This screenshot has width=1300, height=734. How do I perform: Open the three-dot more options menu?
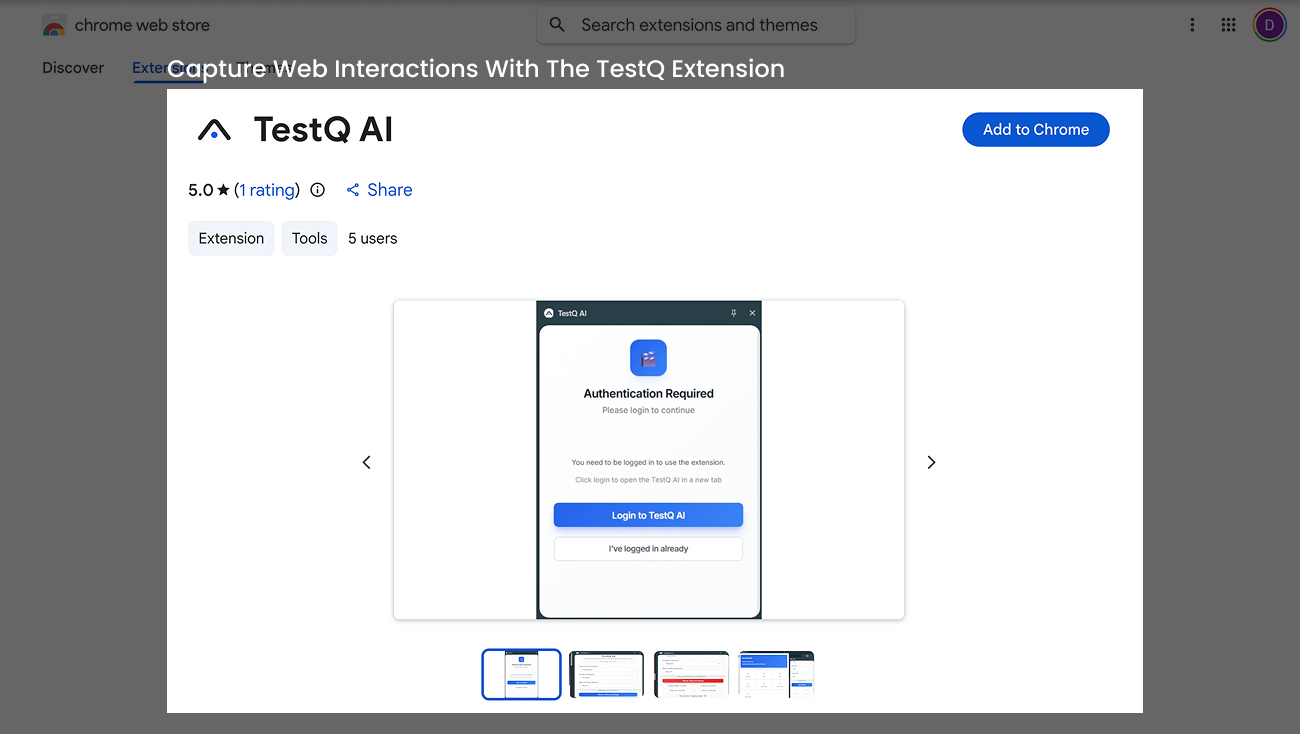1192,25
